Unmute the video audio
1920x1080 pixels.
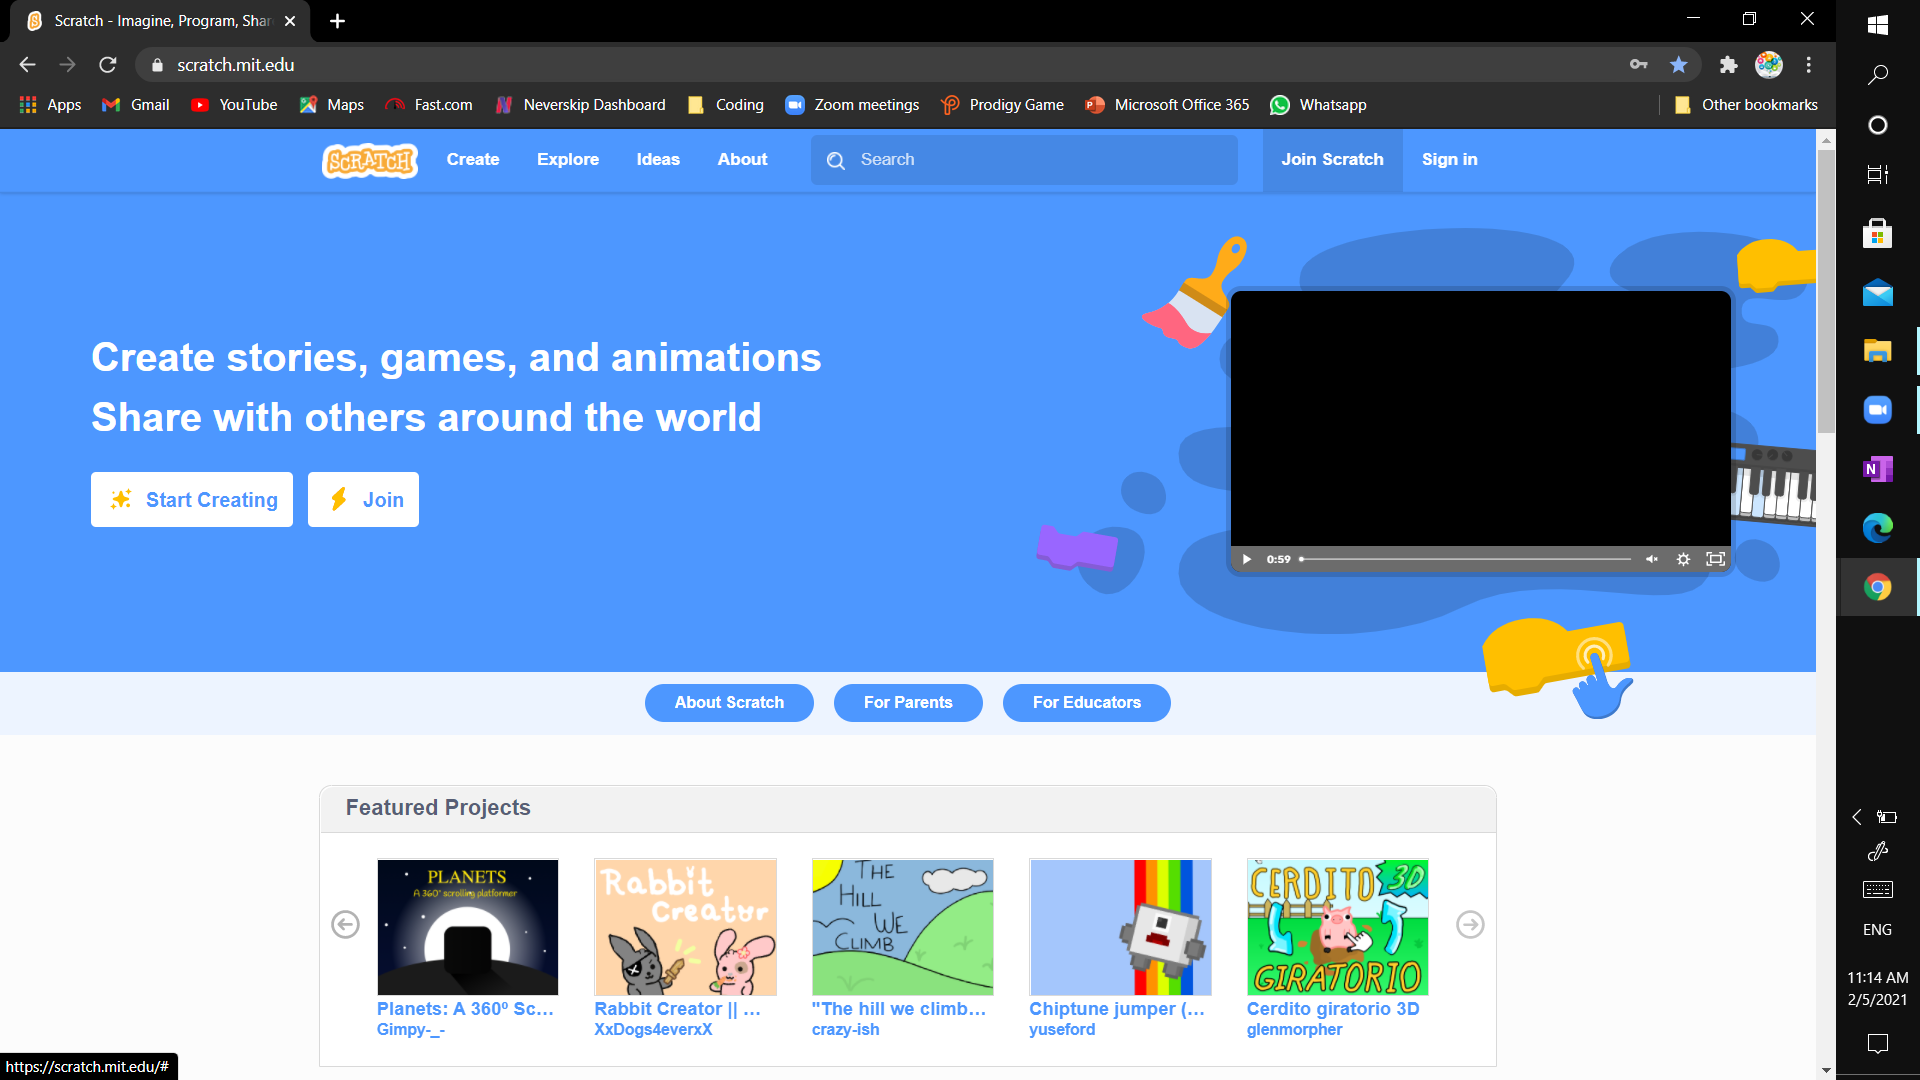click(x=1652, y=559)
